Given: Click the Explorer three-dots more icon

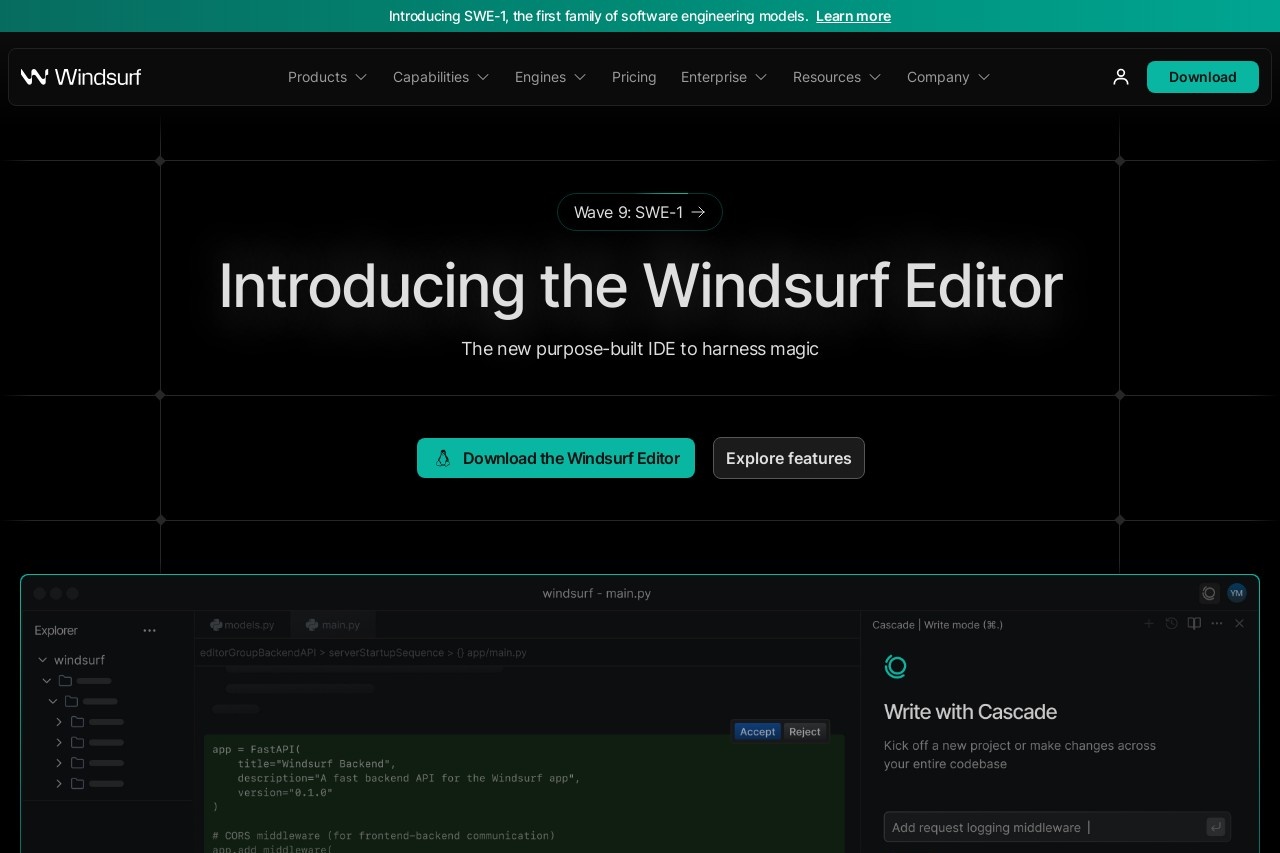Looking at the screenshot, I should point(149,630).
